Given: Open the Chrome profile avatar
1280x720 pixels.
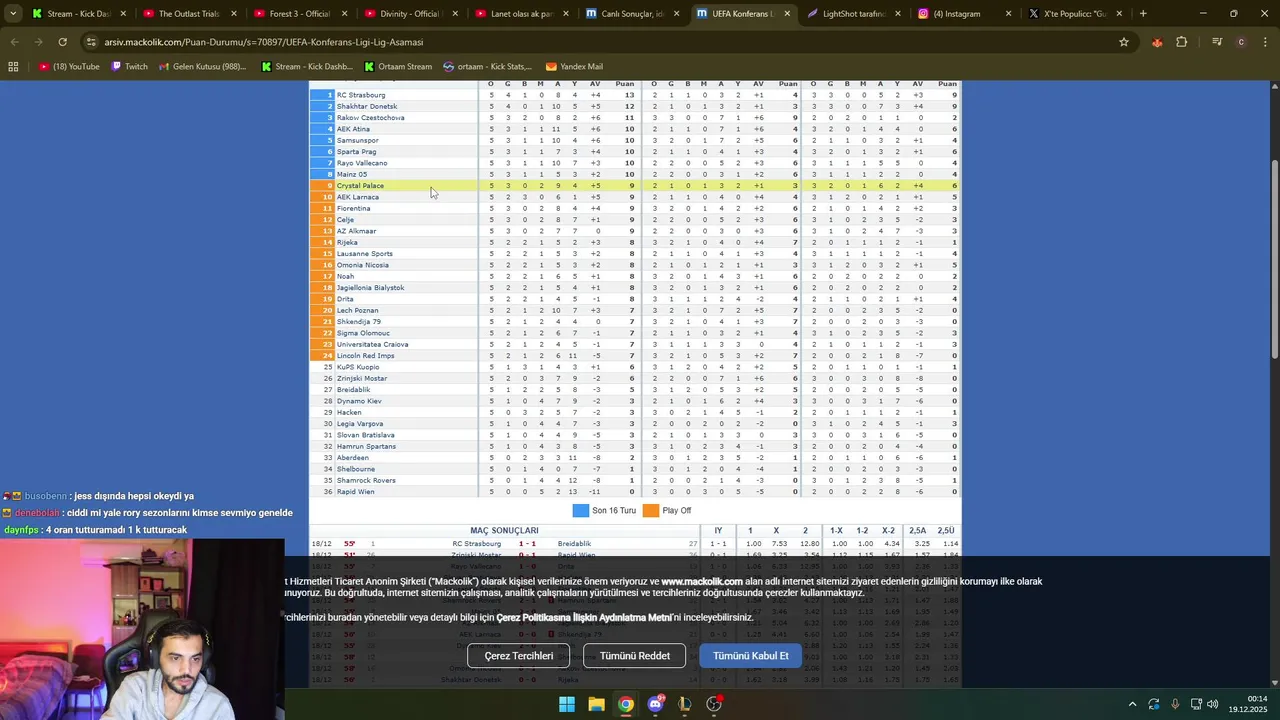Looking at the screenshot, I should click(x=1241, y=42).
